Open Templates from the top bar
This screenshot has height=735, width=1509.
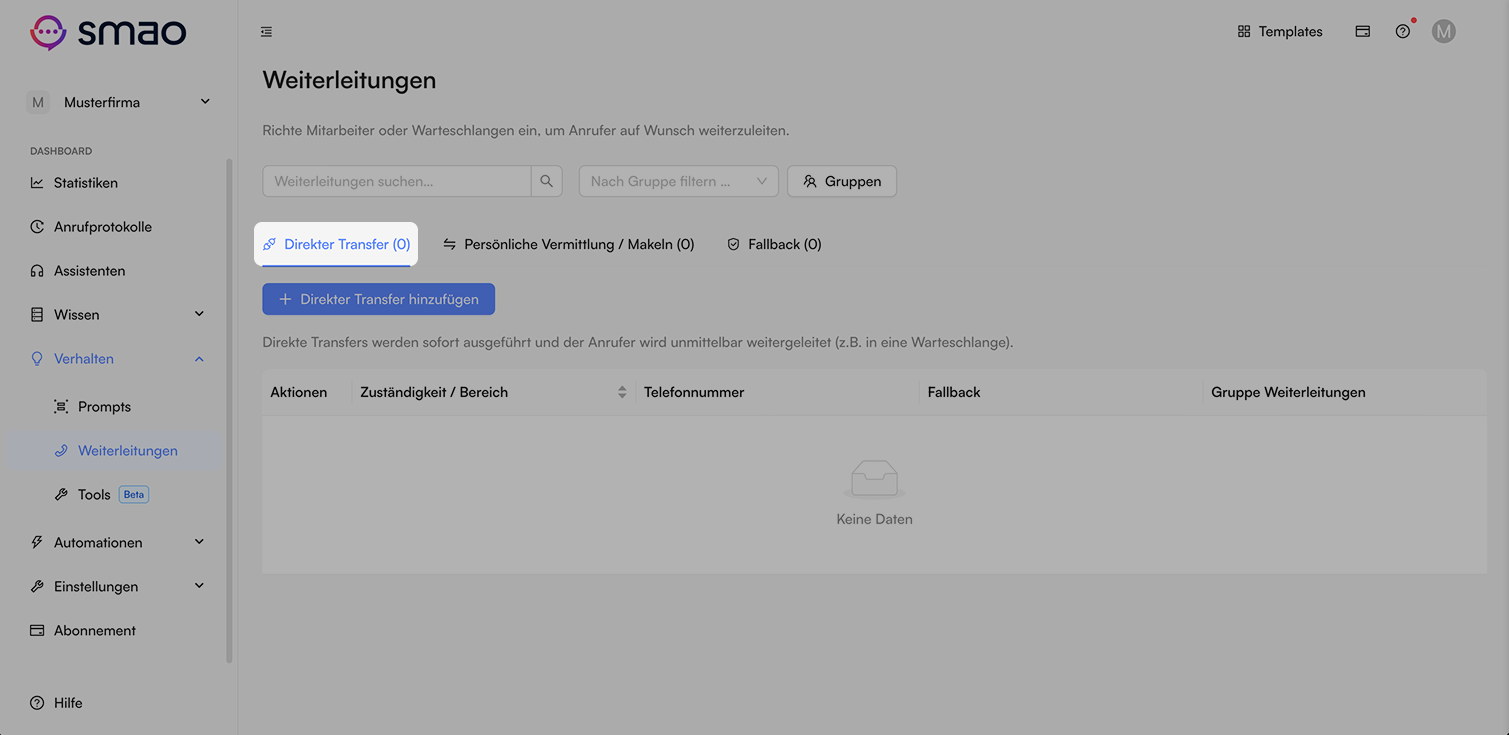[1280, 32]
